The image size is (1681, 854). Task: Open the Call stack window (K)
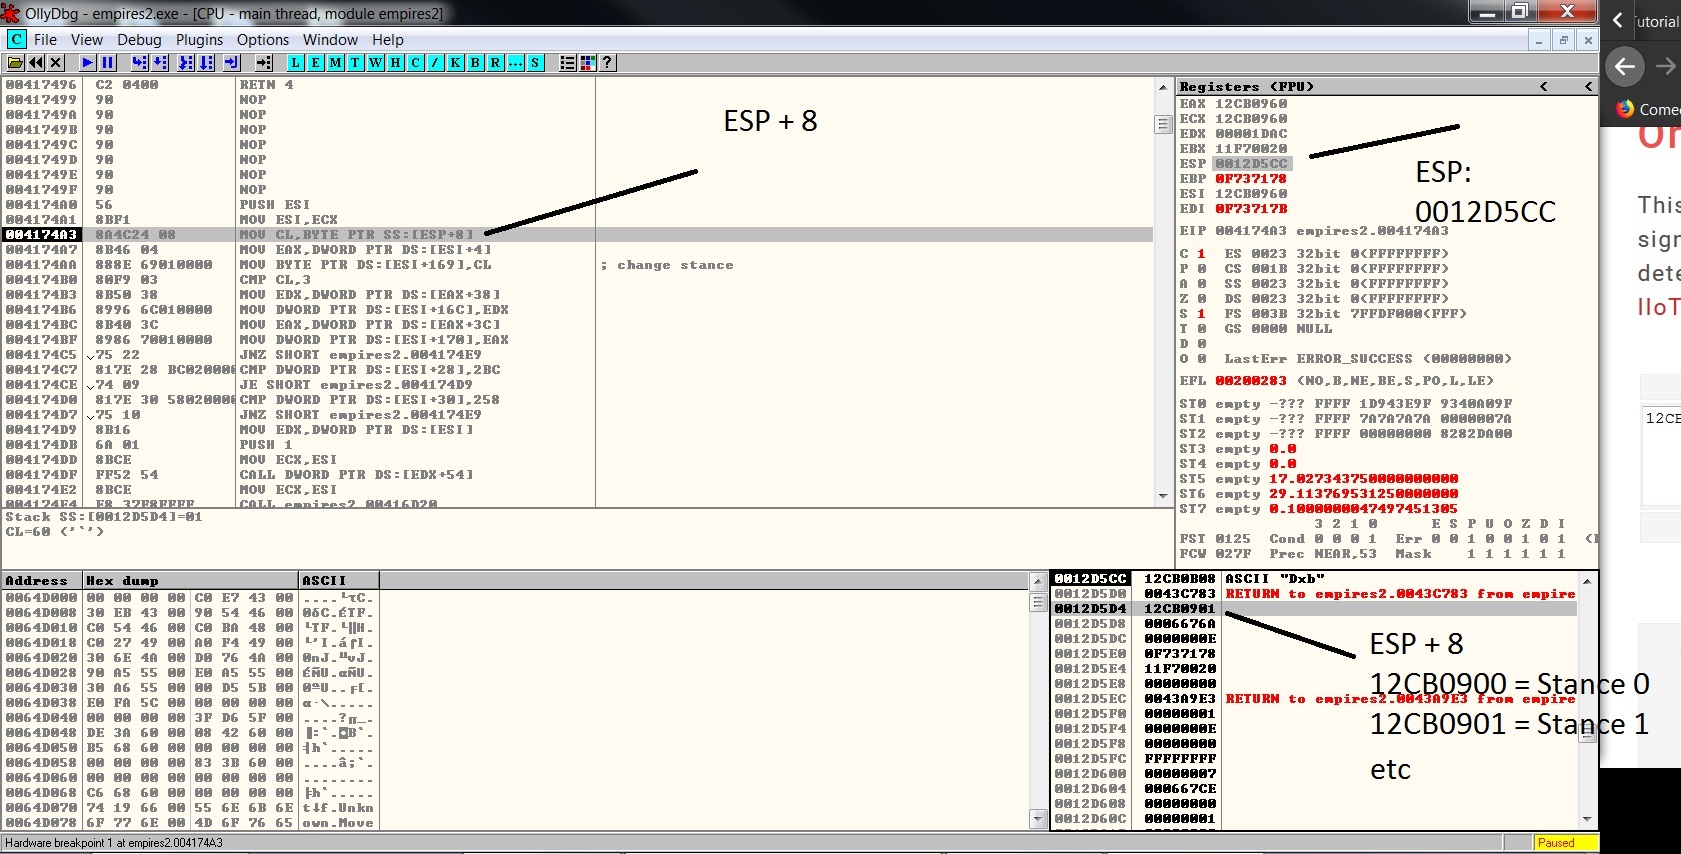tap(455, 62)
